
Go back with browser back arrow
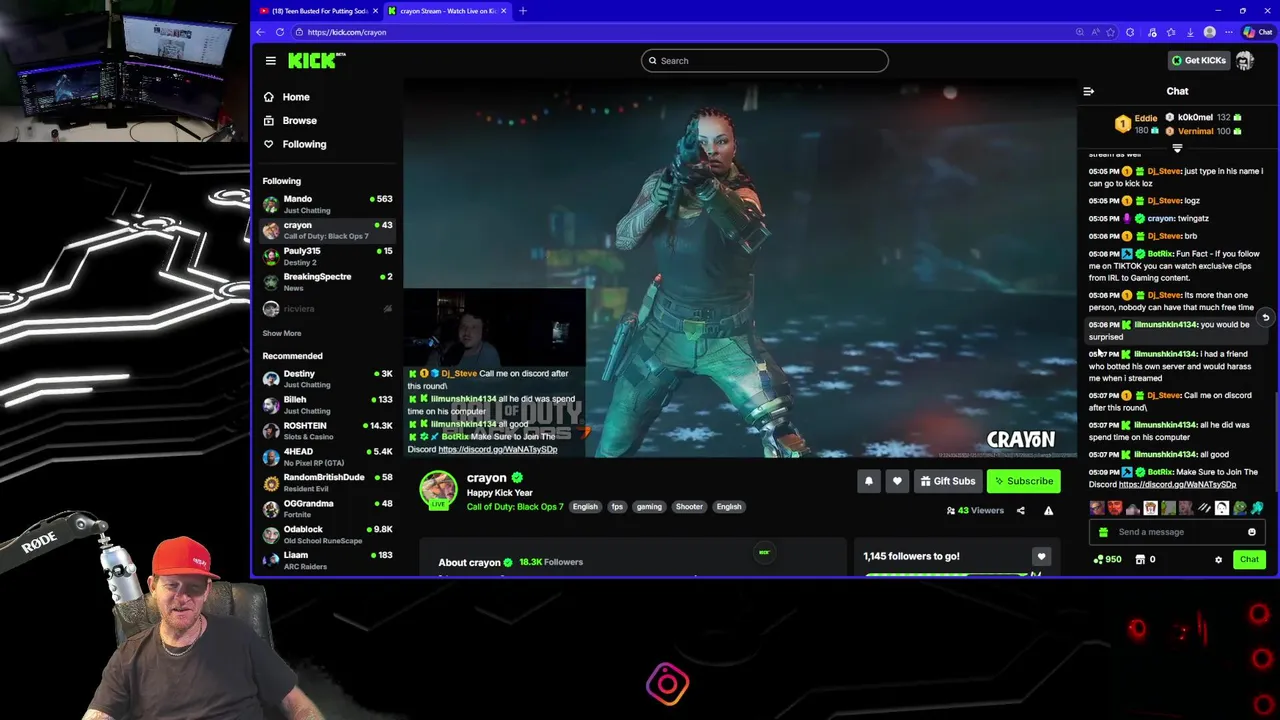pyautogui.click(x=260, y=32)
